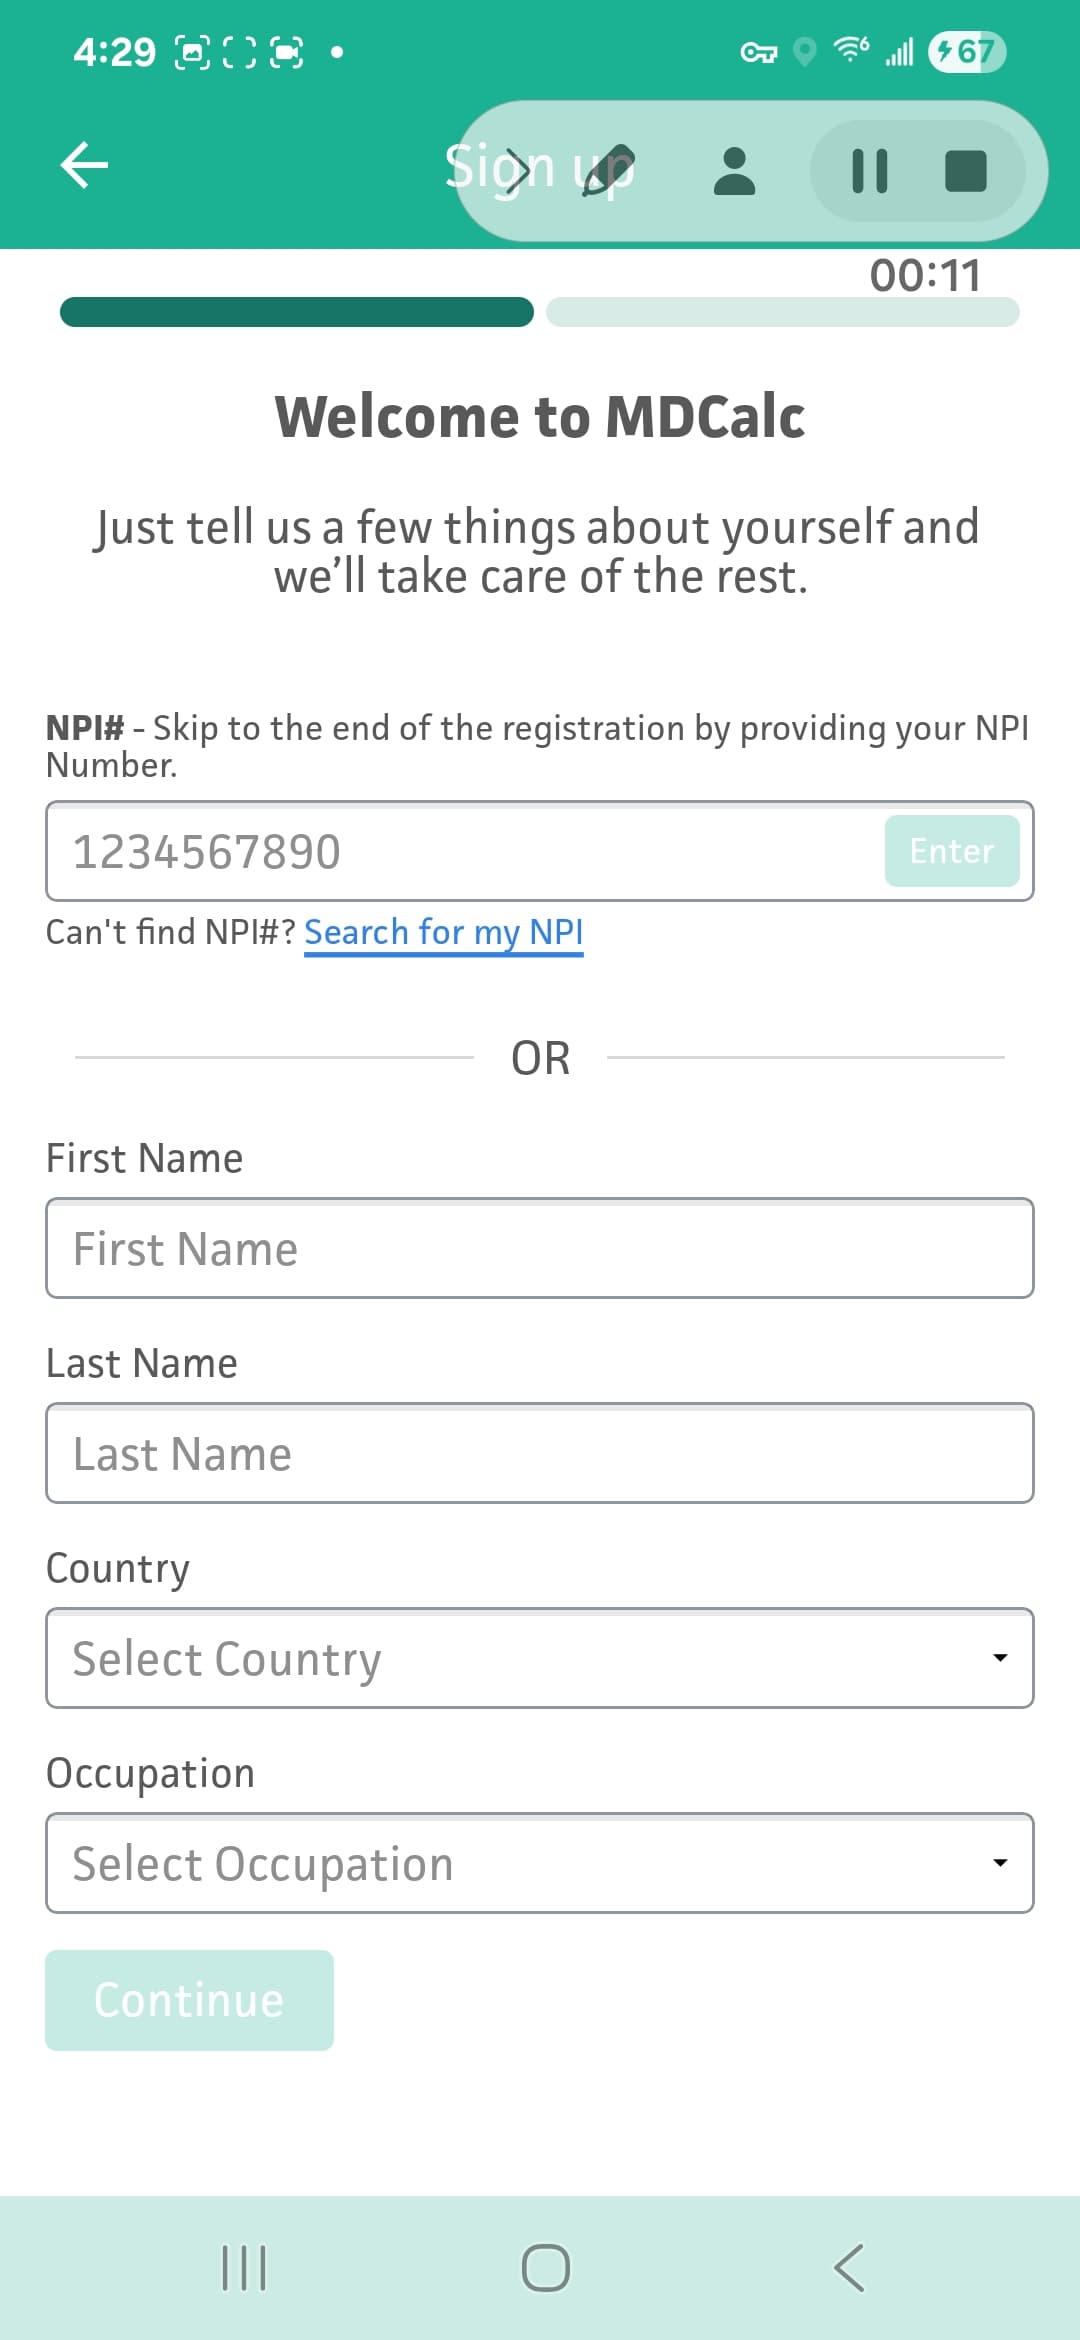Open the Select Occupation dropdown
The height and width of the screenshot is (2340, 1080).
click(x=540, y=1863)
